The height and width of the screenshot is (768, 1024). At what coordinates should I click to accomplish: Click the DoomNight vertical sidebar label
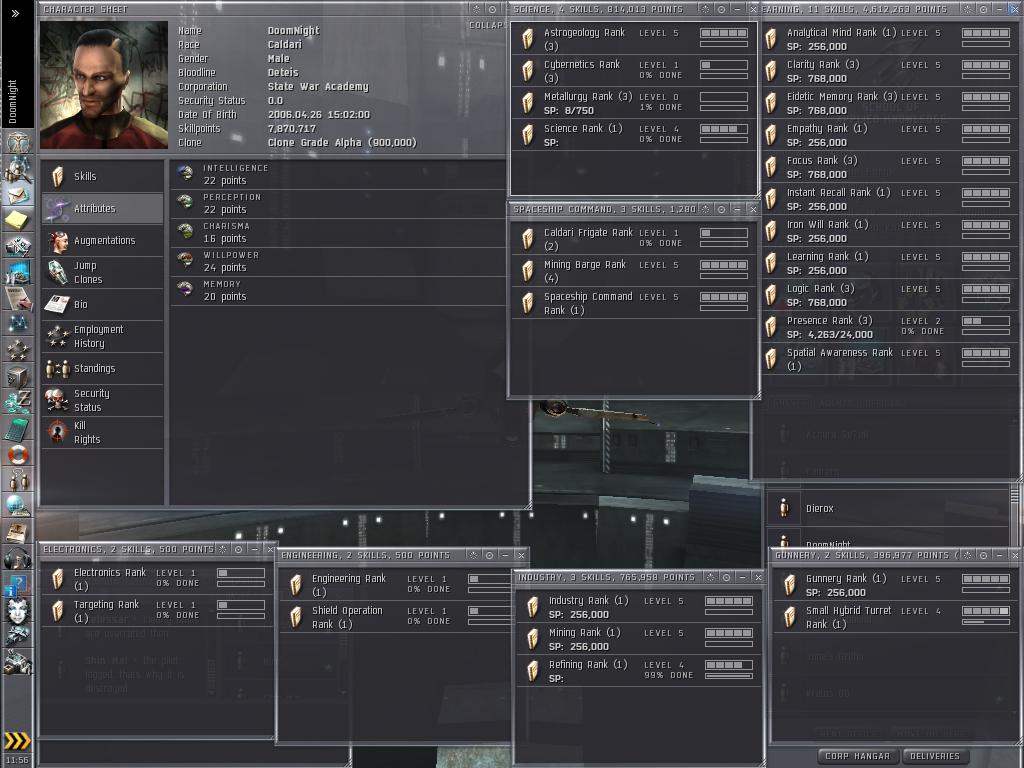[x=13, y=102]
